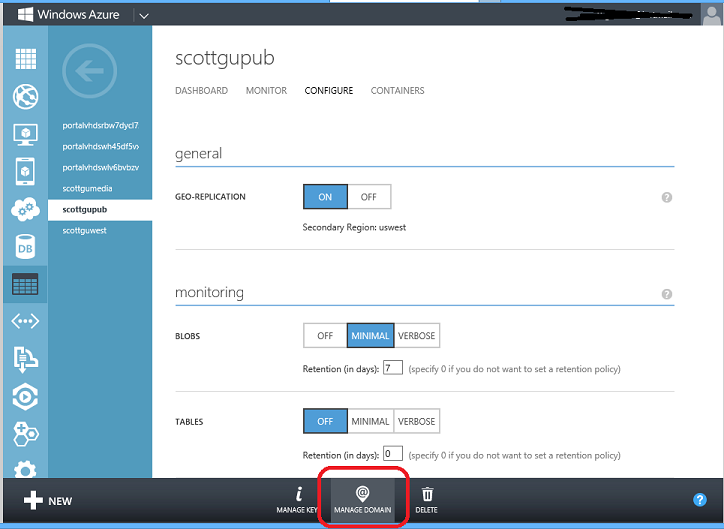The image size is (724, 529).
Task: Set Tables monitoring to MINIMAL
Action: tap(370, 421)
